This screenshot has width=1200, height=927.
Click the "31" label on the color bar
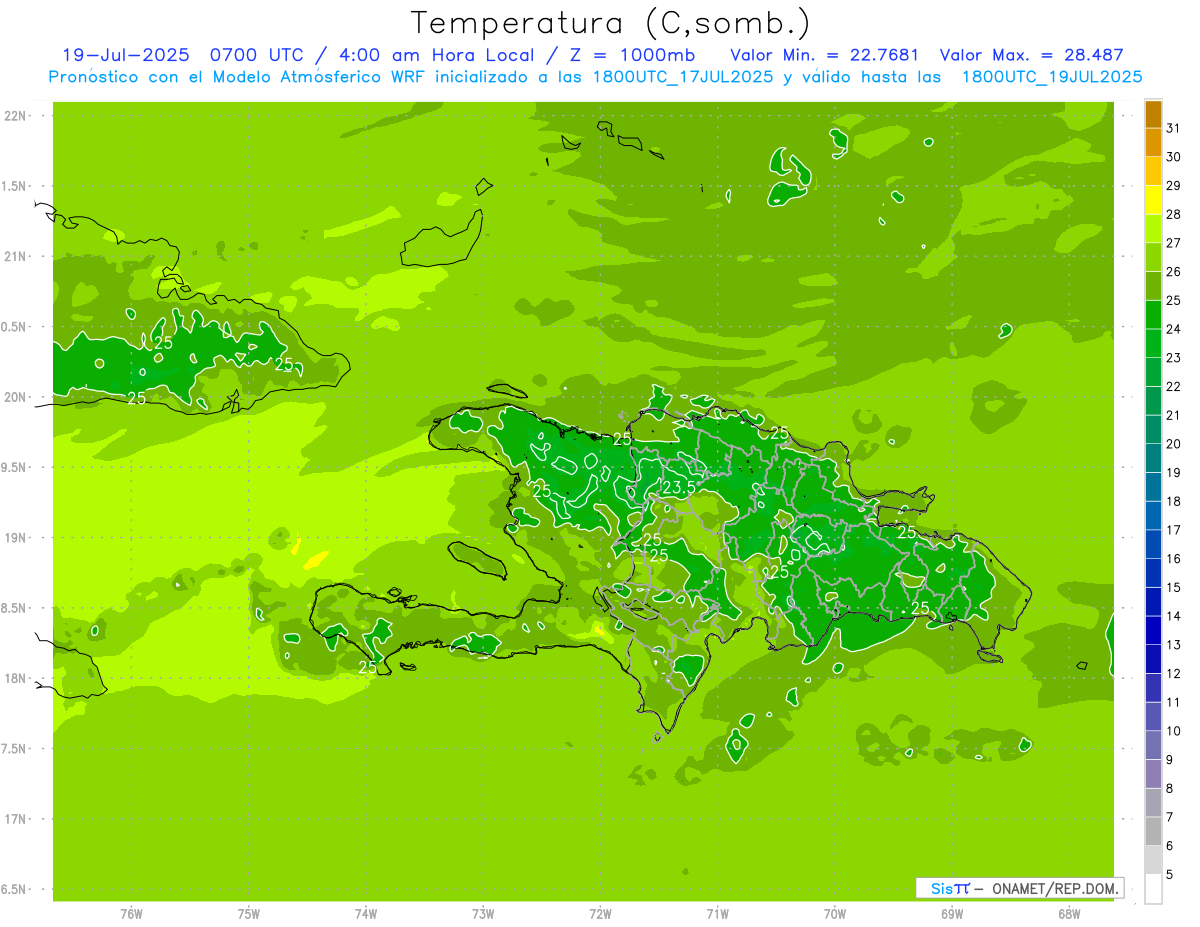[x=1174, y=127]
